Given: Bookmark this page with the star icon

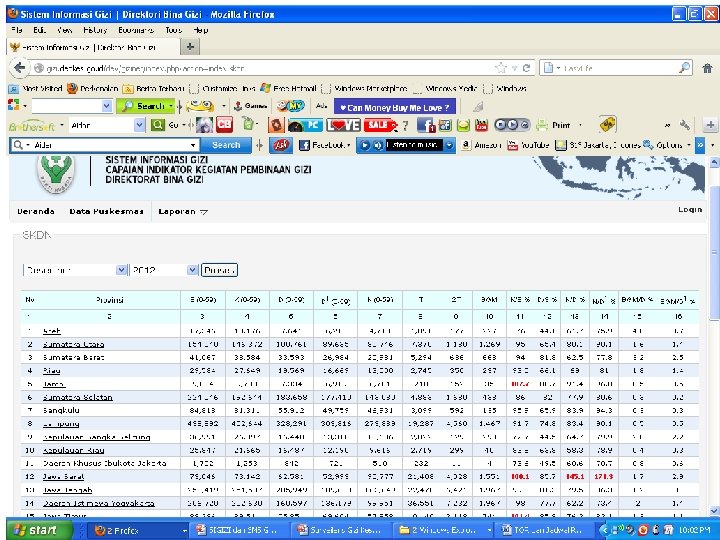Looking at the screenshot, I should point(500,68).
